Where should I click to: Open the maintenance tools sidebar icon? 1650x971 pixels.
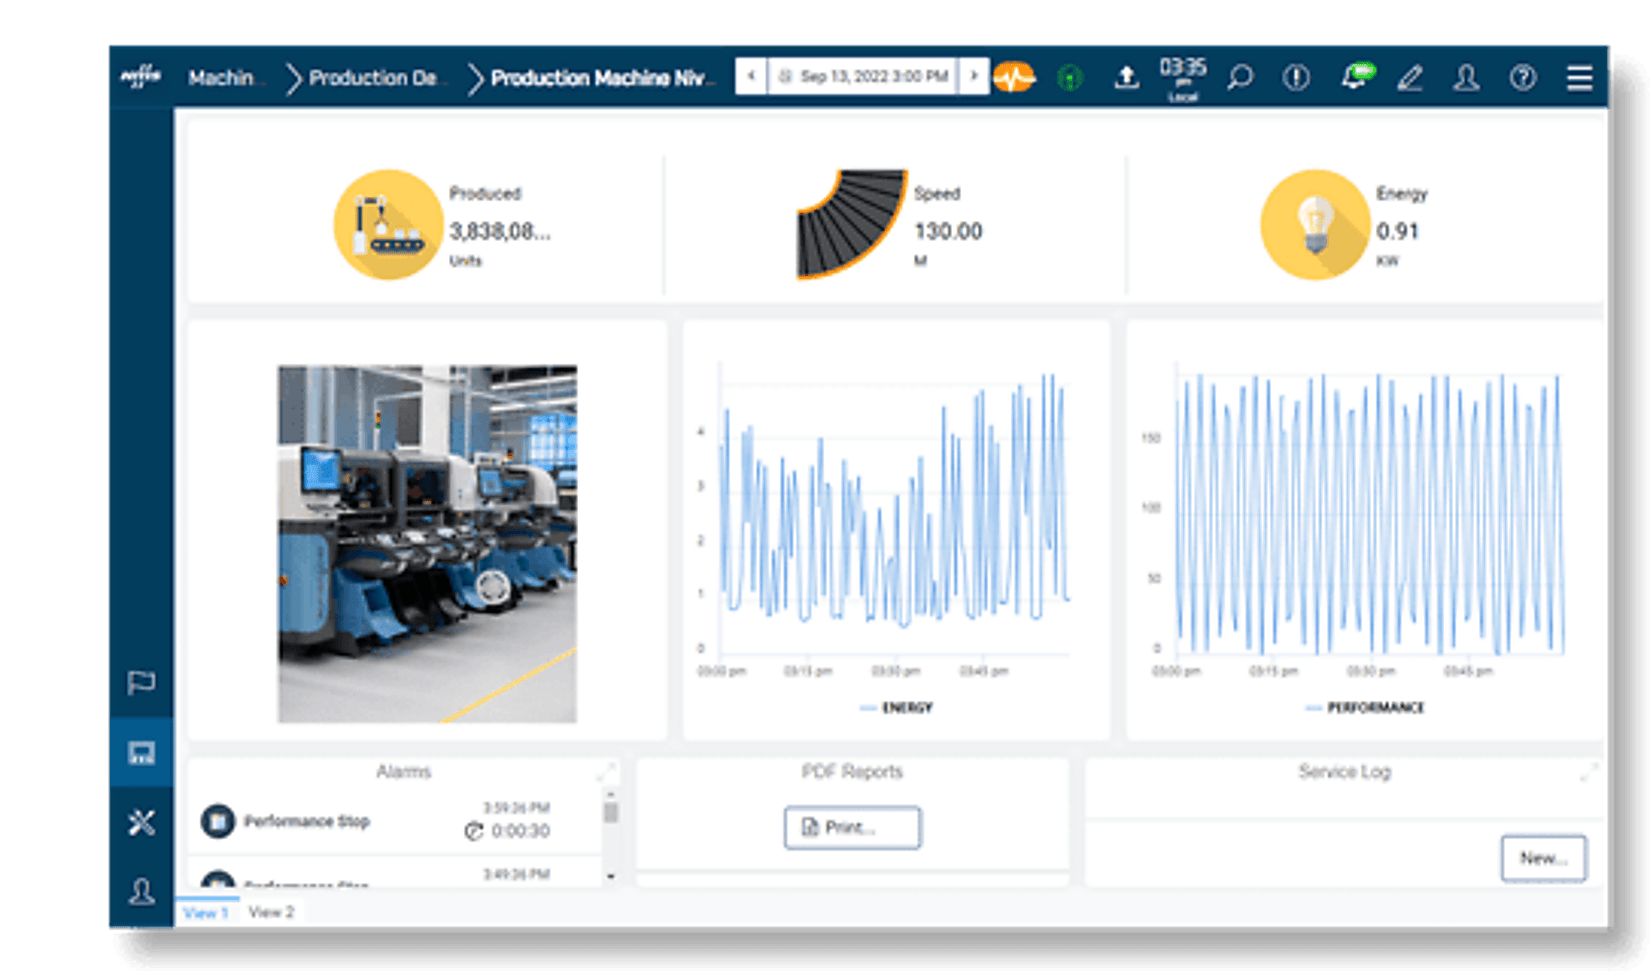(x=143, y=822)
